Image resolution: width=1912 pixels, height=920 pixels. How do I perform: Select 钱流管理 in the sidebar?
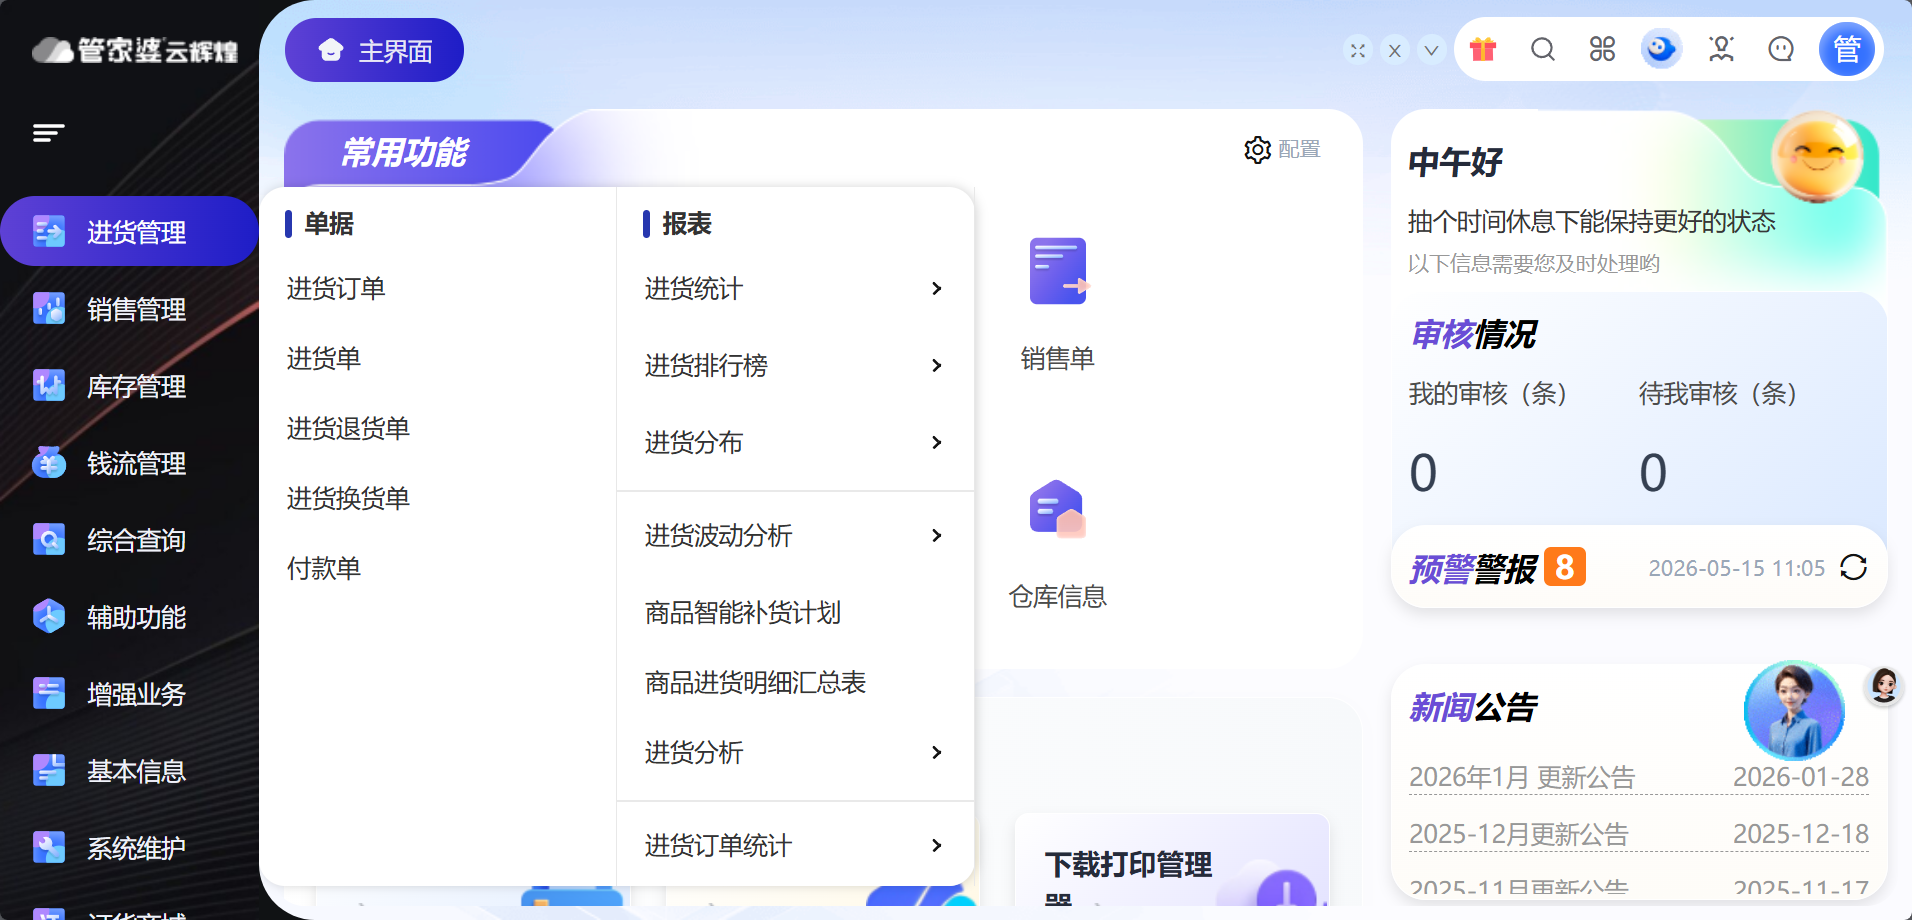130,463
